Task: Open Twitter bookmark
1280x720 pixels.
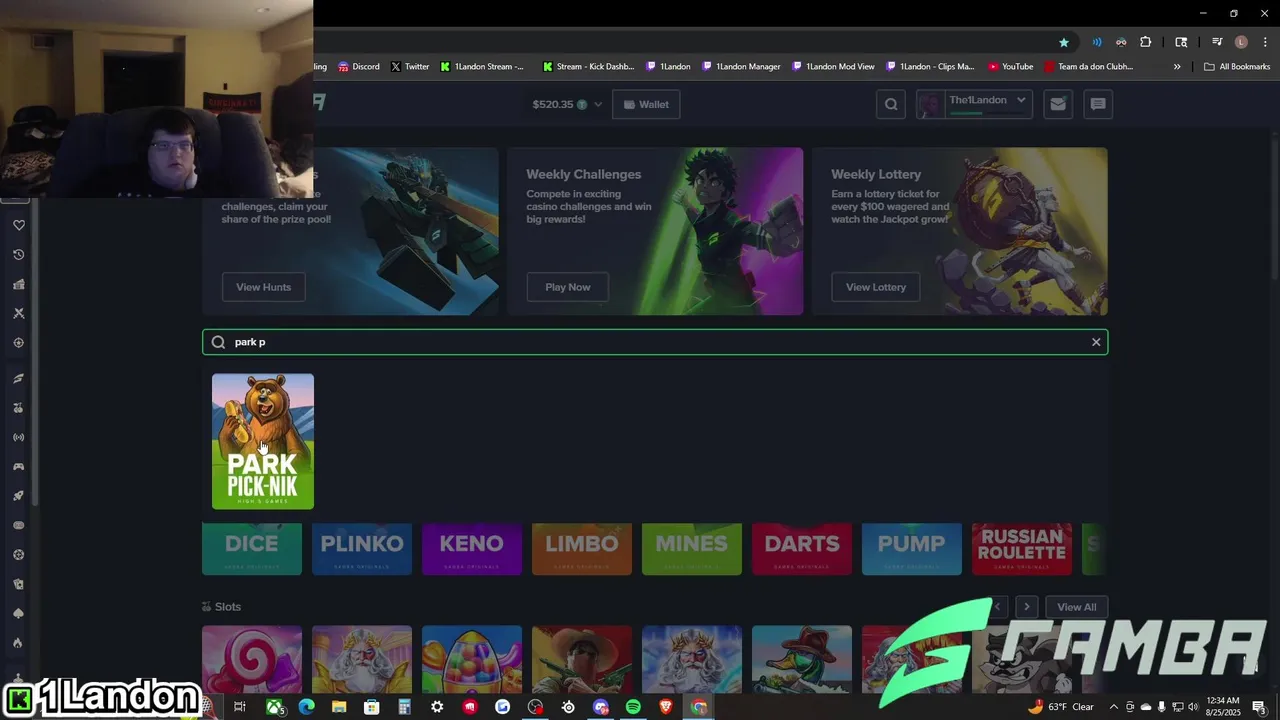Action: (x=410, y=67)
